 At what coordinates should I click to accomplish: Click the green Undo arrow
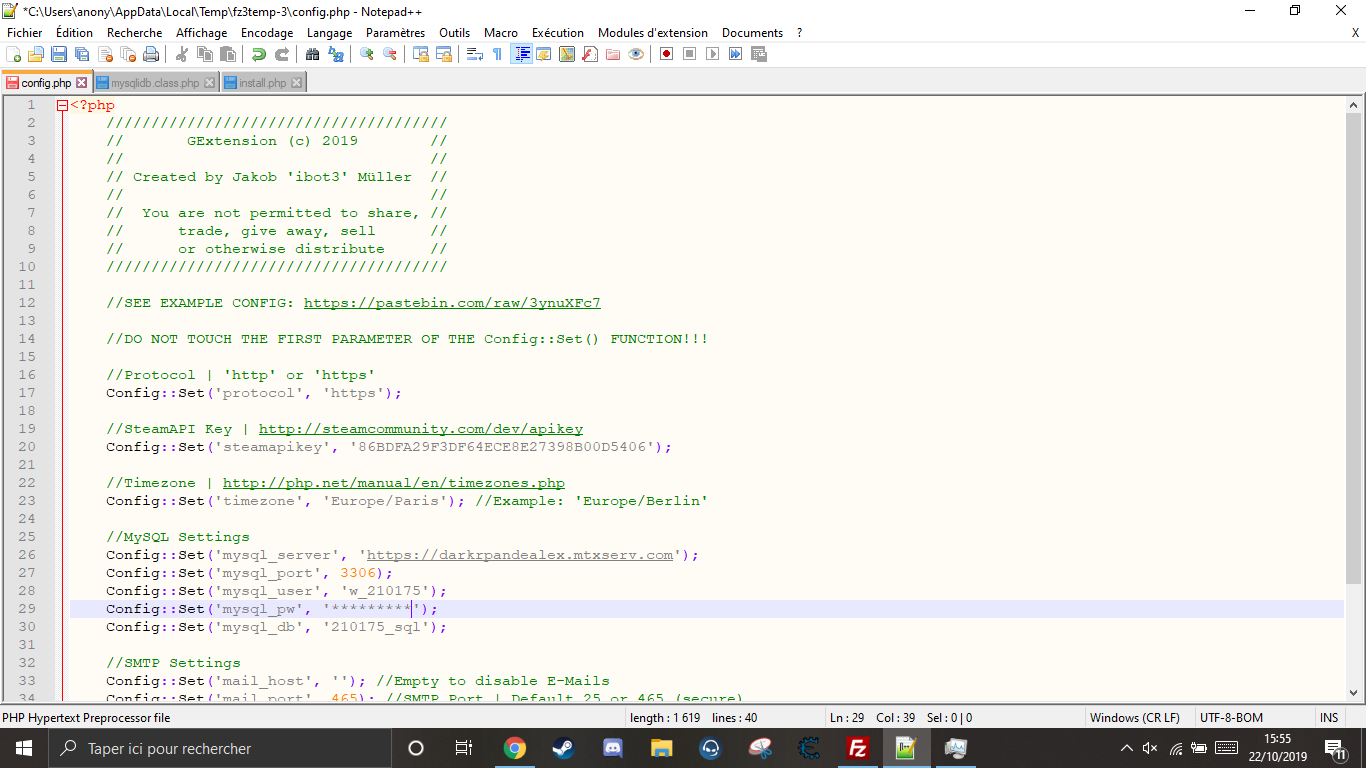[x=259, y=54]
